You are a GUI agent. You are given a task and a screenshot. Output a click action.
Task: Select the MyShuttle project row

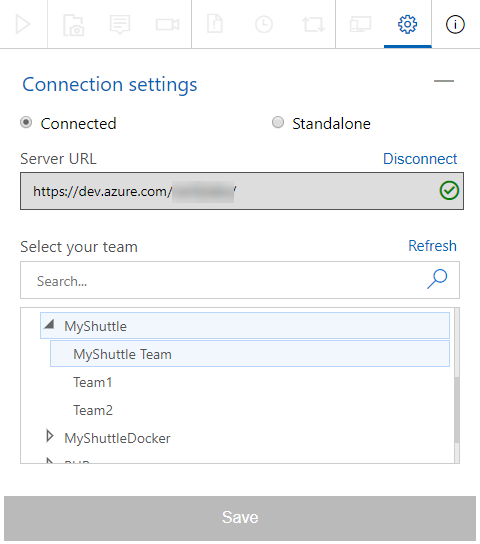pos(245,325)
